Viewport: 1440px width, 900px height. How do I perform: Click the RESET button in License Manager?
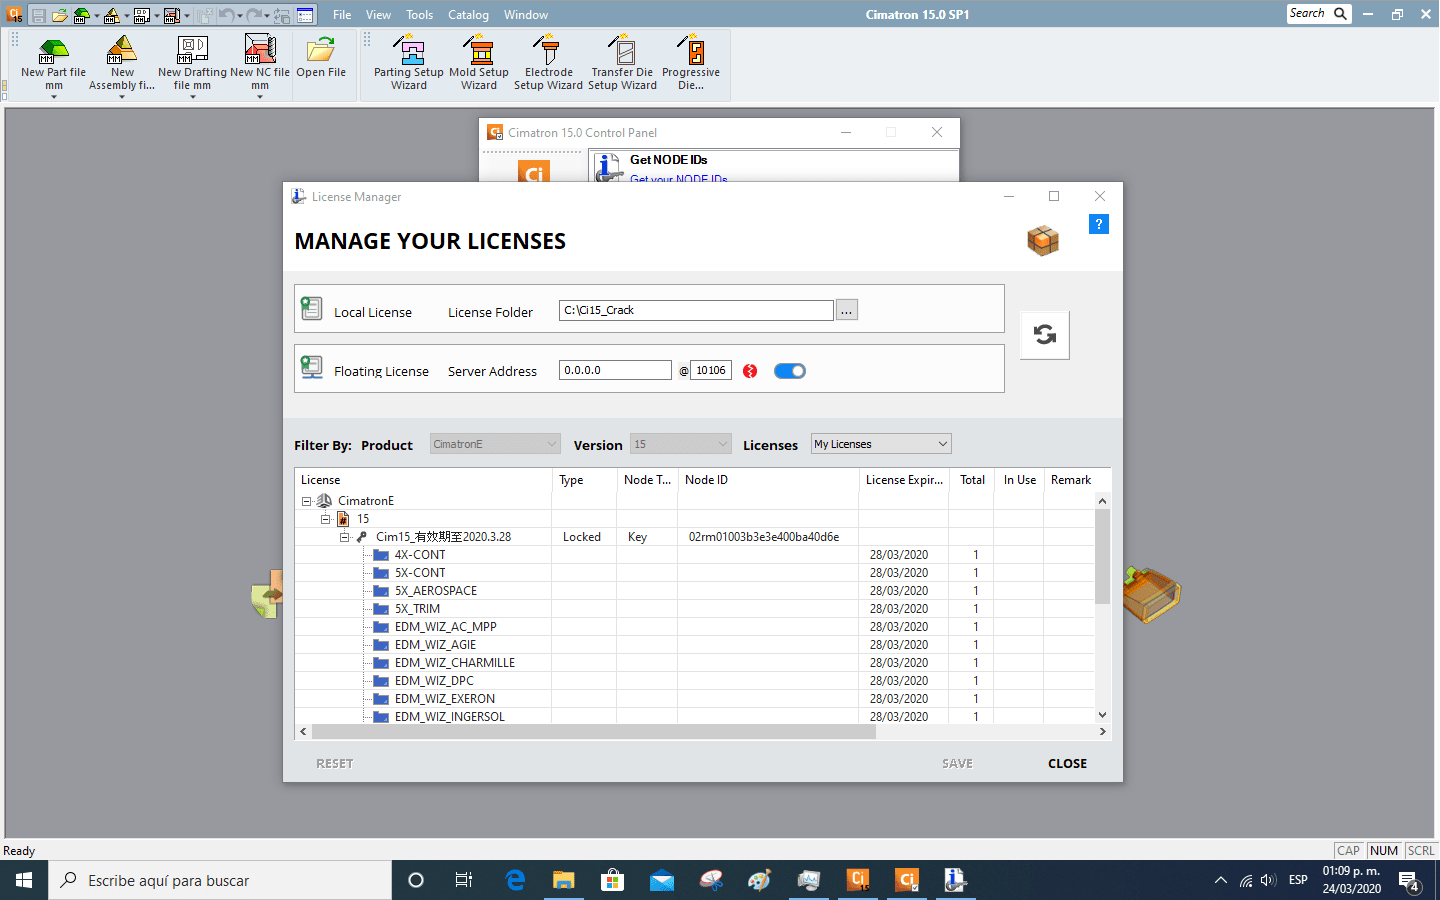coord(335,763)
